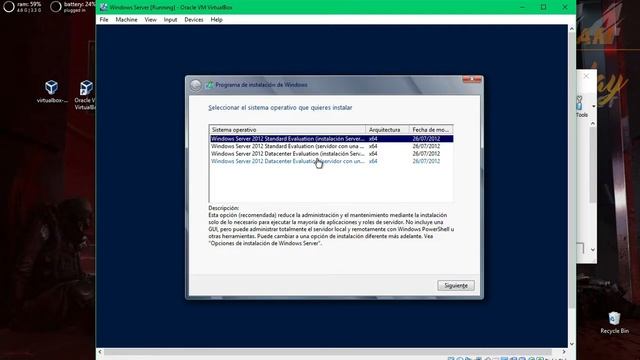Select Standard Evaluation (servidor con una...) row
This screenshot has height=360, width=640.
point(331,146)
